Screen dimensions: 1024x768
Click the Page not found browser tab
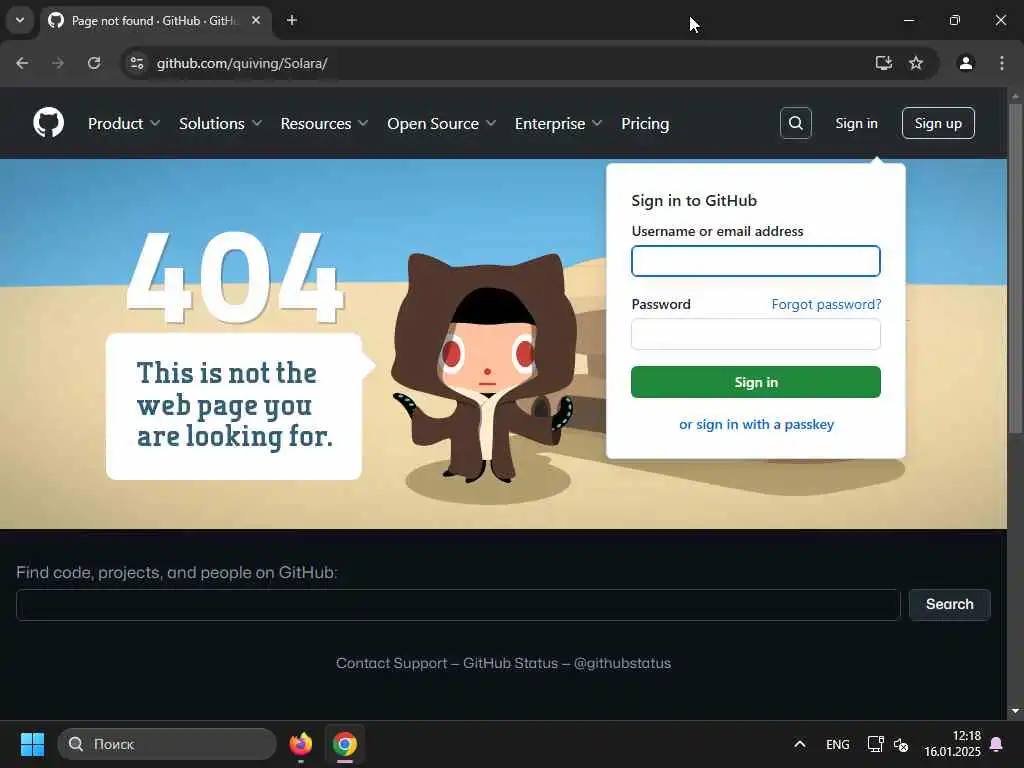click(157, 21)
